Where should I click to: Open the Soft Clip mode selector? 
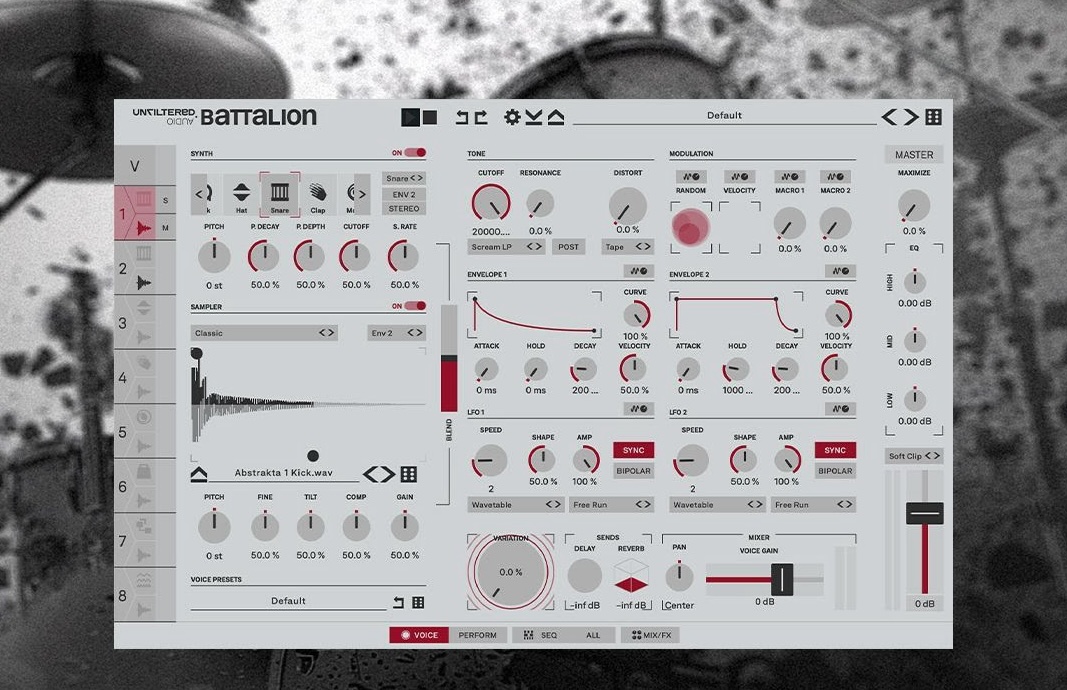(914, 456)
